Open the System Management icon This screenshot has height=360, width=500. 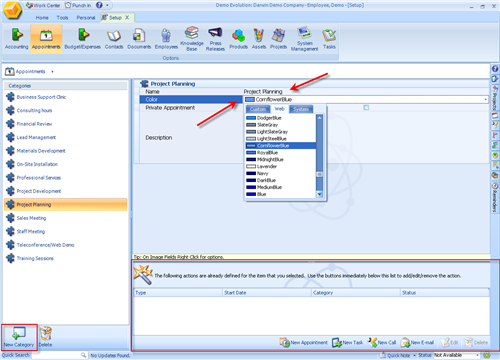point(304,39)
